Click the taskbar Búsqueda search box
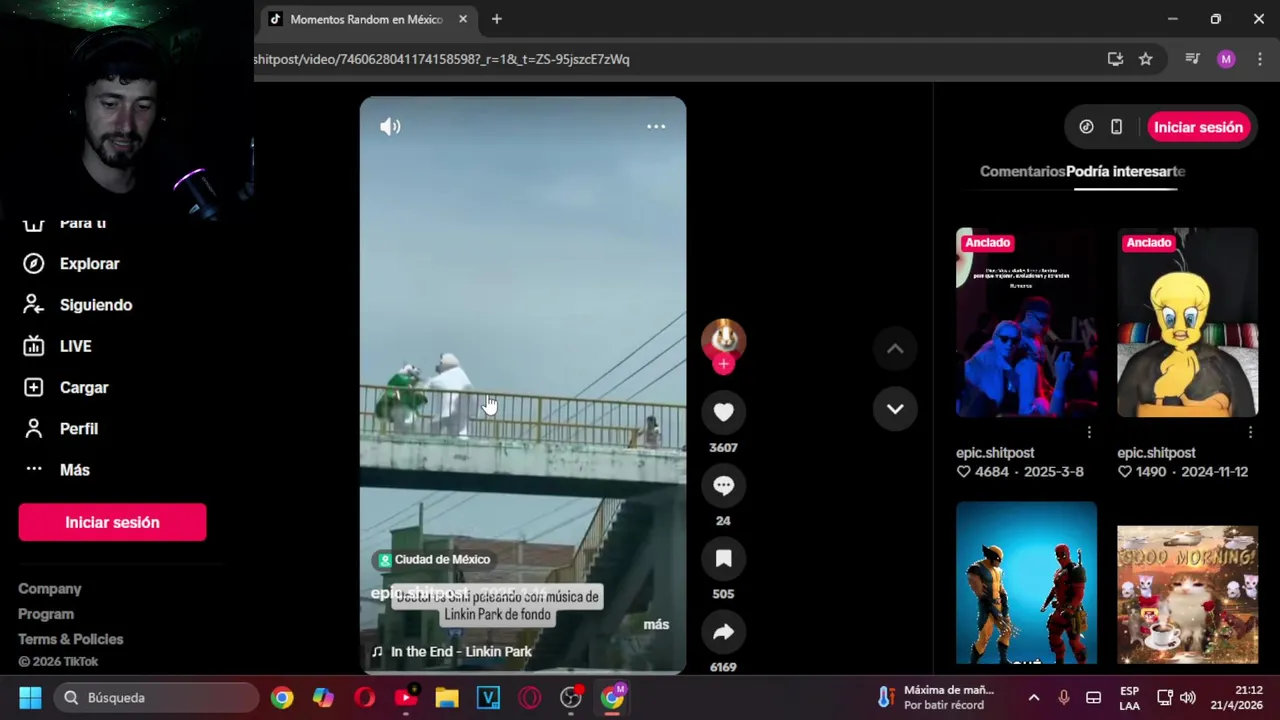 [x=156, y=698]
